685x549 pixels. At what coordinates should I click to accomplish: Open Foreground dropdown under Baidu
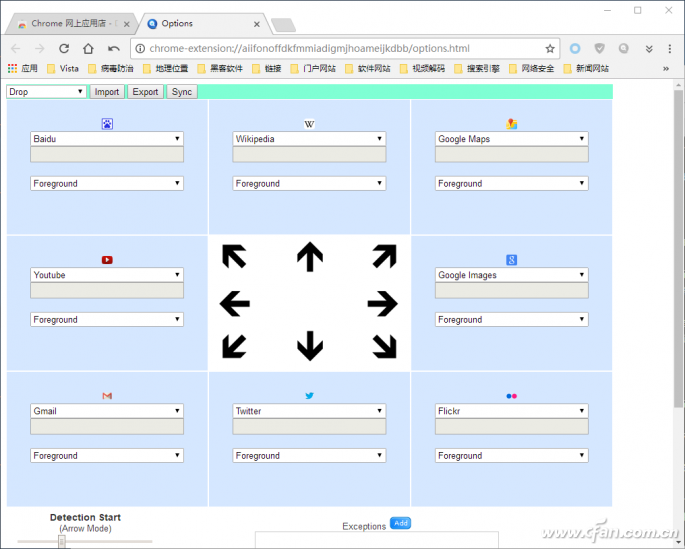[x=107, y=183]
